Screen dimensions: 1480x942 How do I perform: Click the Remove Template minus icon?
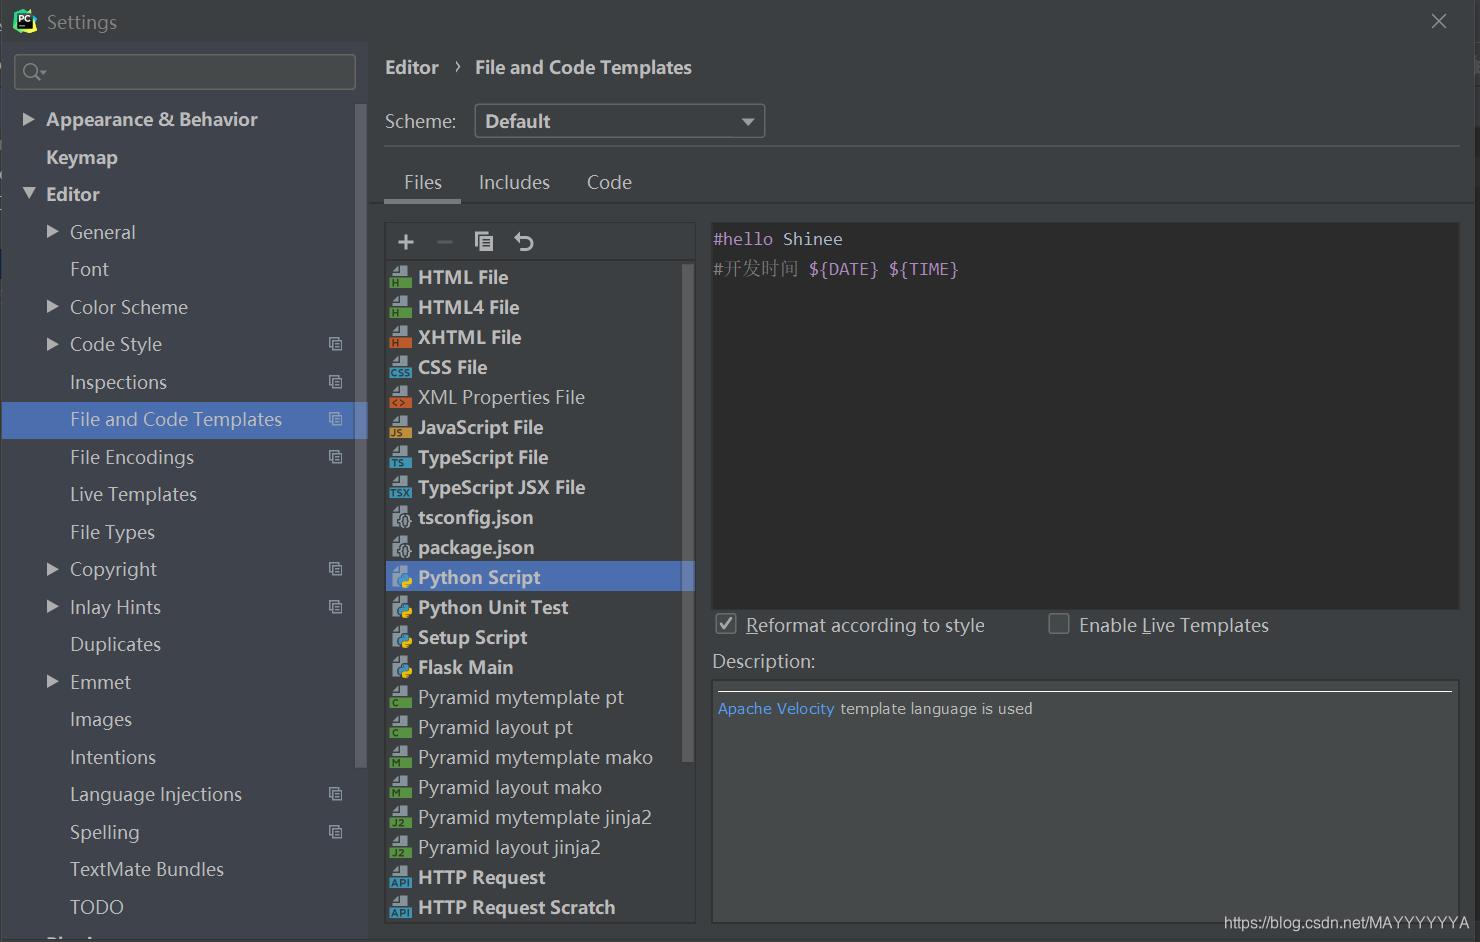[x=445, y=242]
